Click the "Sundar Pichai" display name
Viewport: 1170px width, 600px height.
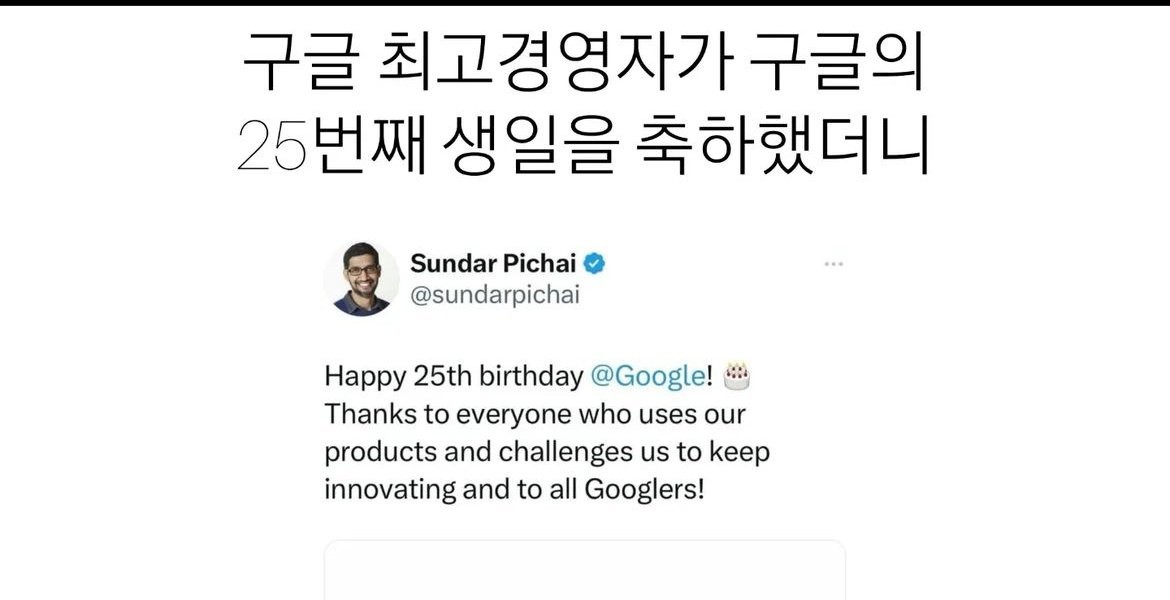[493, 263]
